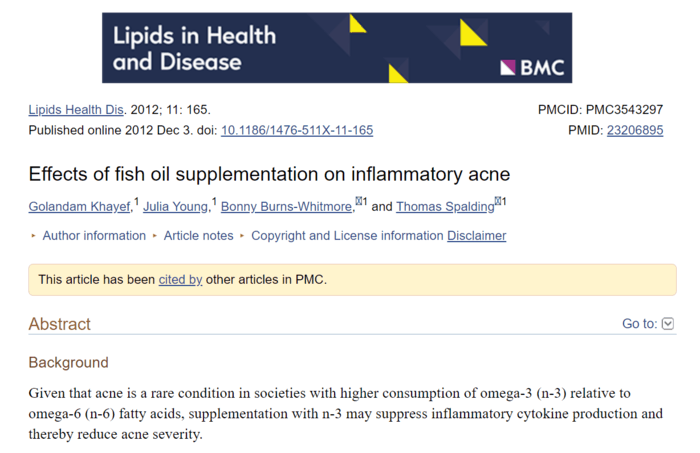Viewport: 700px width, 453px height.
Task: Click the email envelope icon after Burns-Whitmore
Action: click(x=358, y=202)
